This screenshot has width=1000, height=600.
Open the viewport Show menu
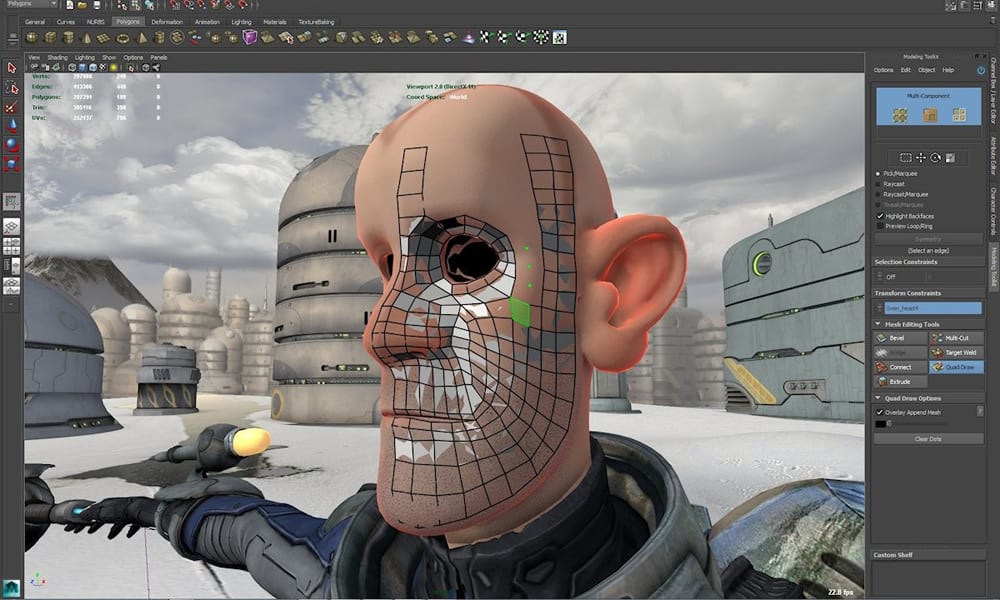(109, 57)
